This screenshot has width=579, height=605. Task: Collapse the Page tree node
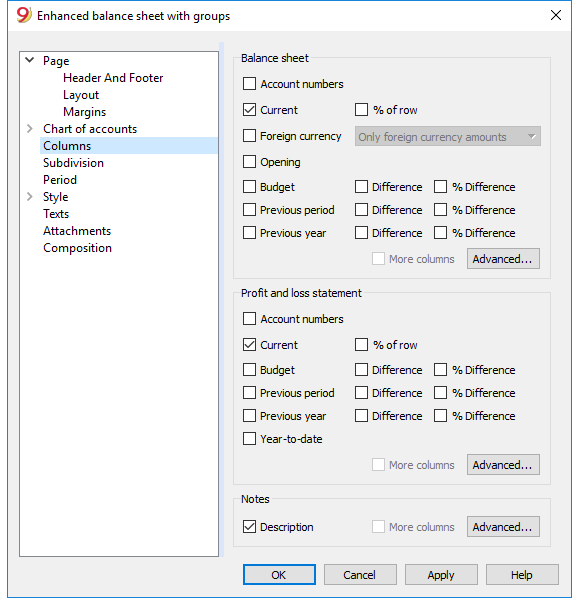(29, 60)
